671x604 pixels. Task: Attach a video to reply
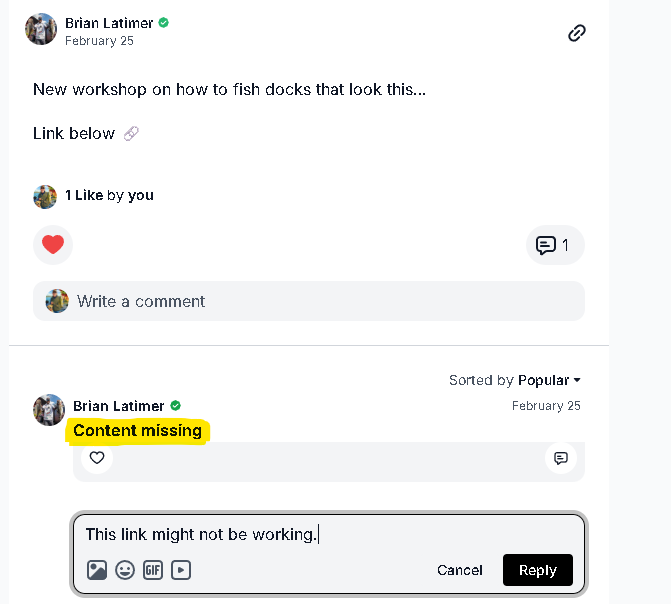click(x=181, y=570)
